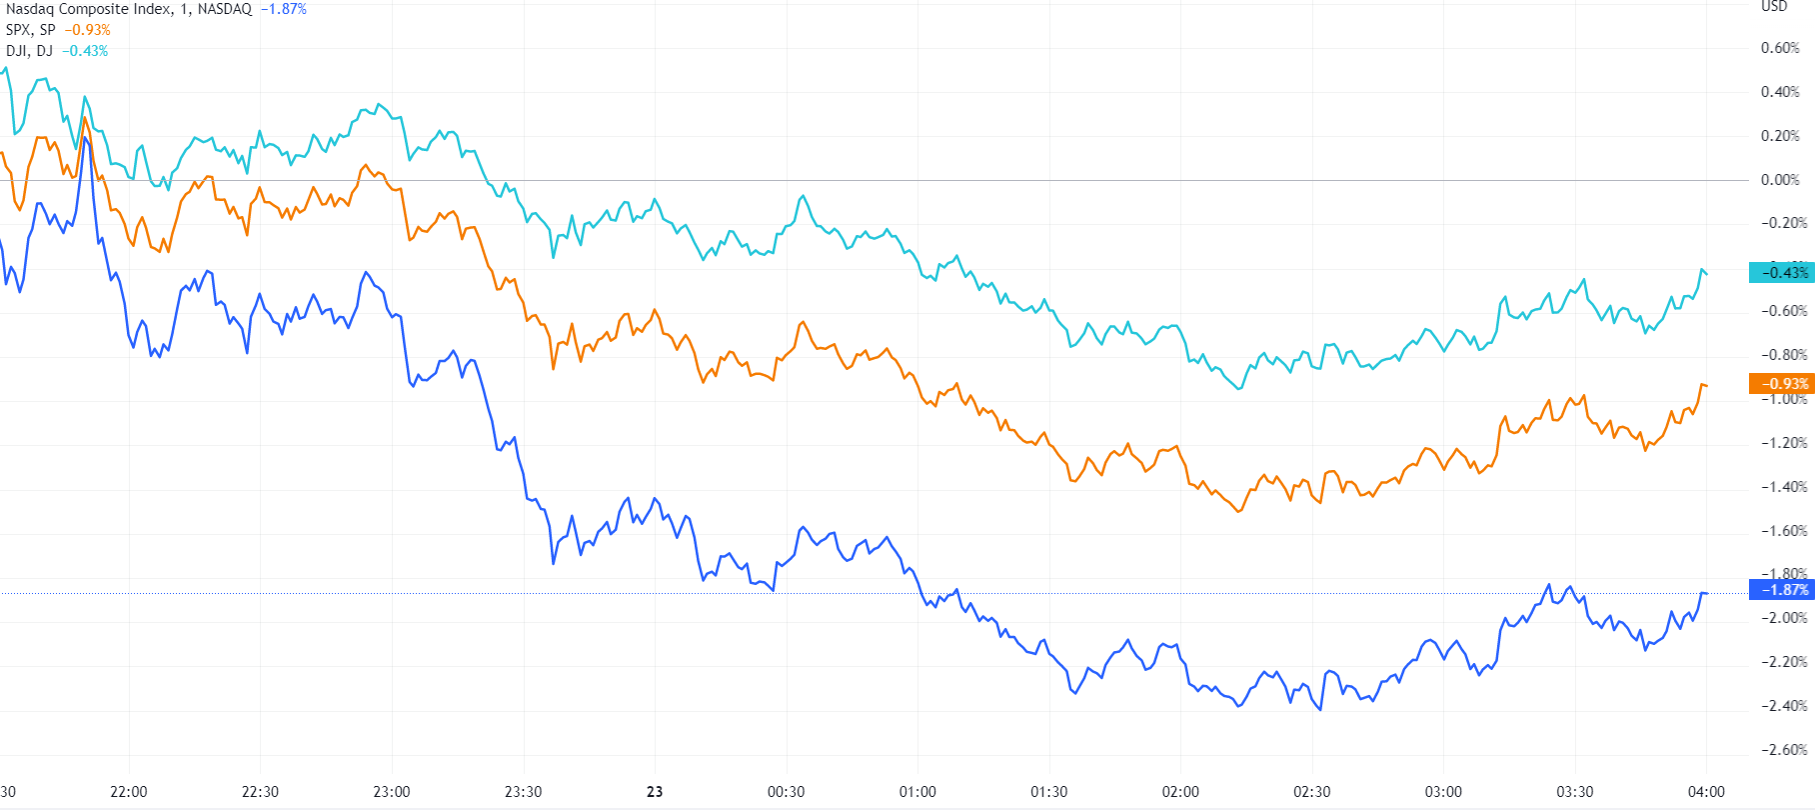Click the 22:00 time axis label

129,792
